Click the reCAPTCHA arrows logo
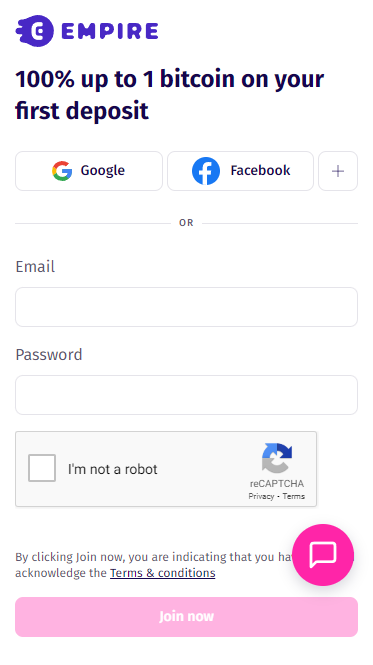This screenshot has height=665, width=373. click(x=277, y=458)
